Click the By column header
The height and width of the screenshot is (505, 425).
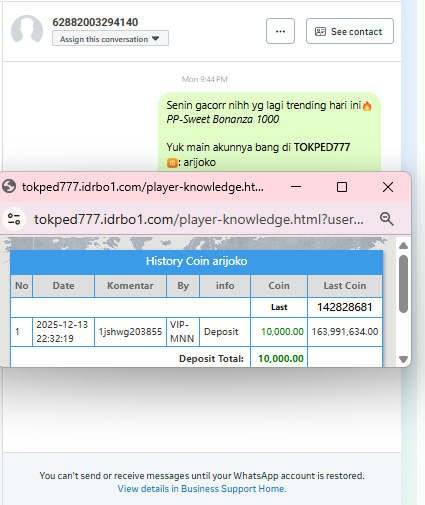click(183, 286)
